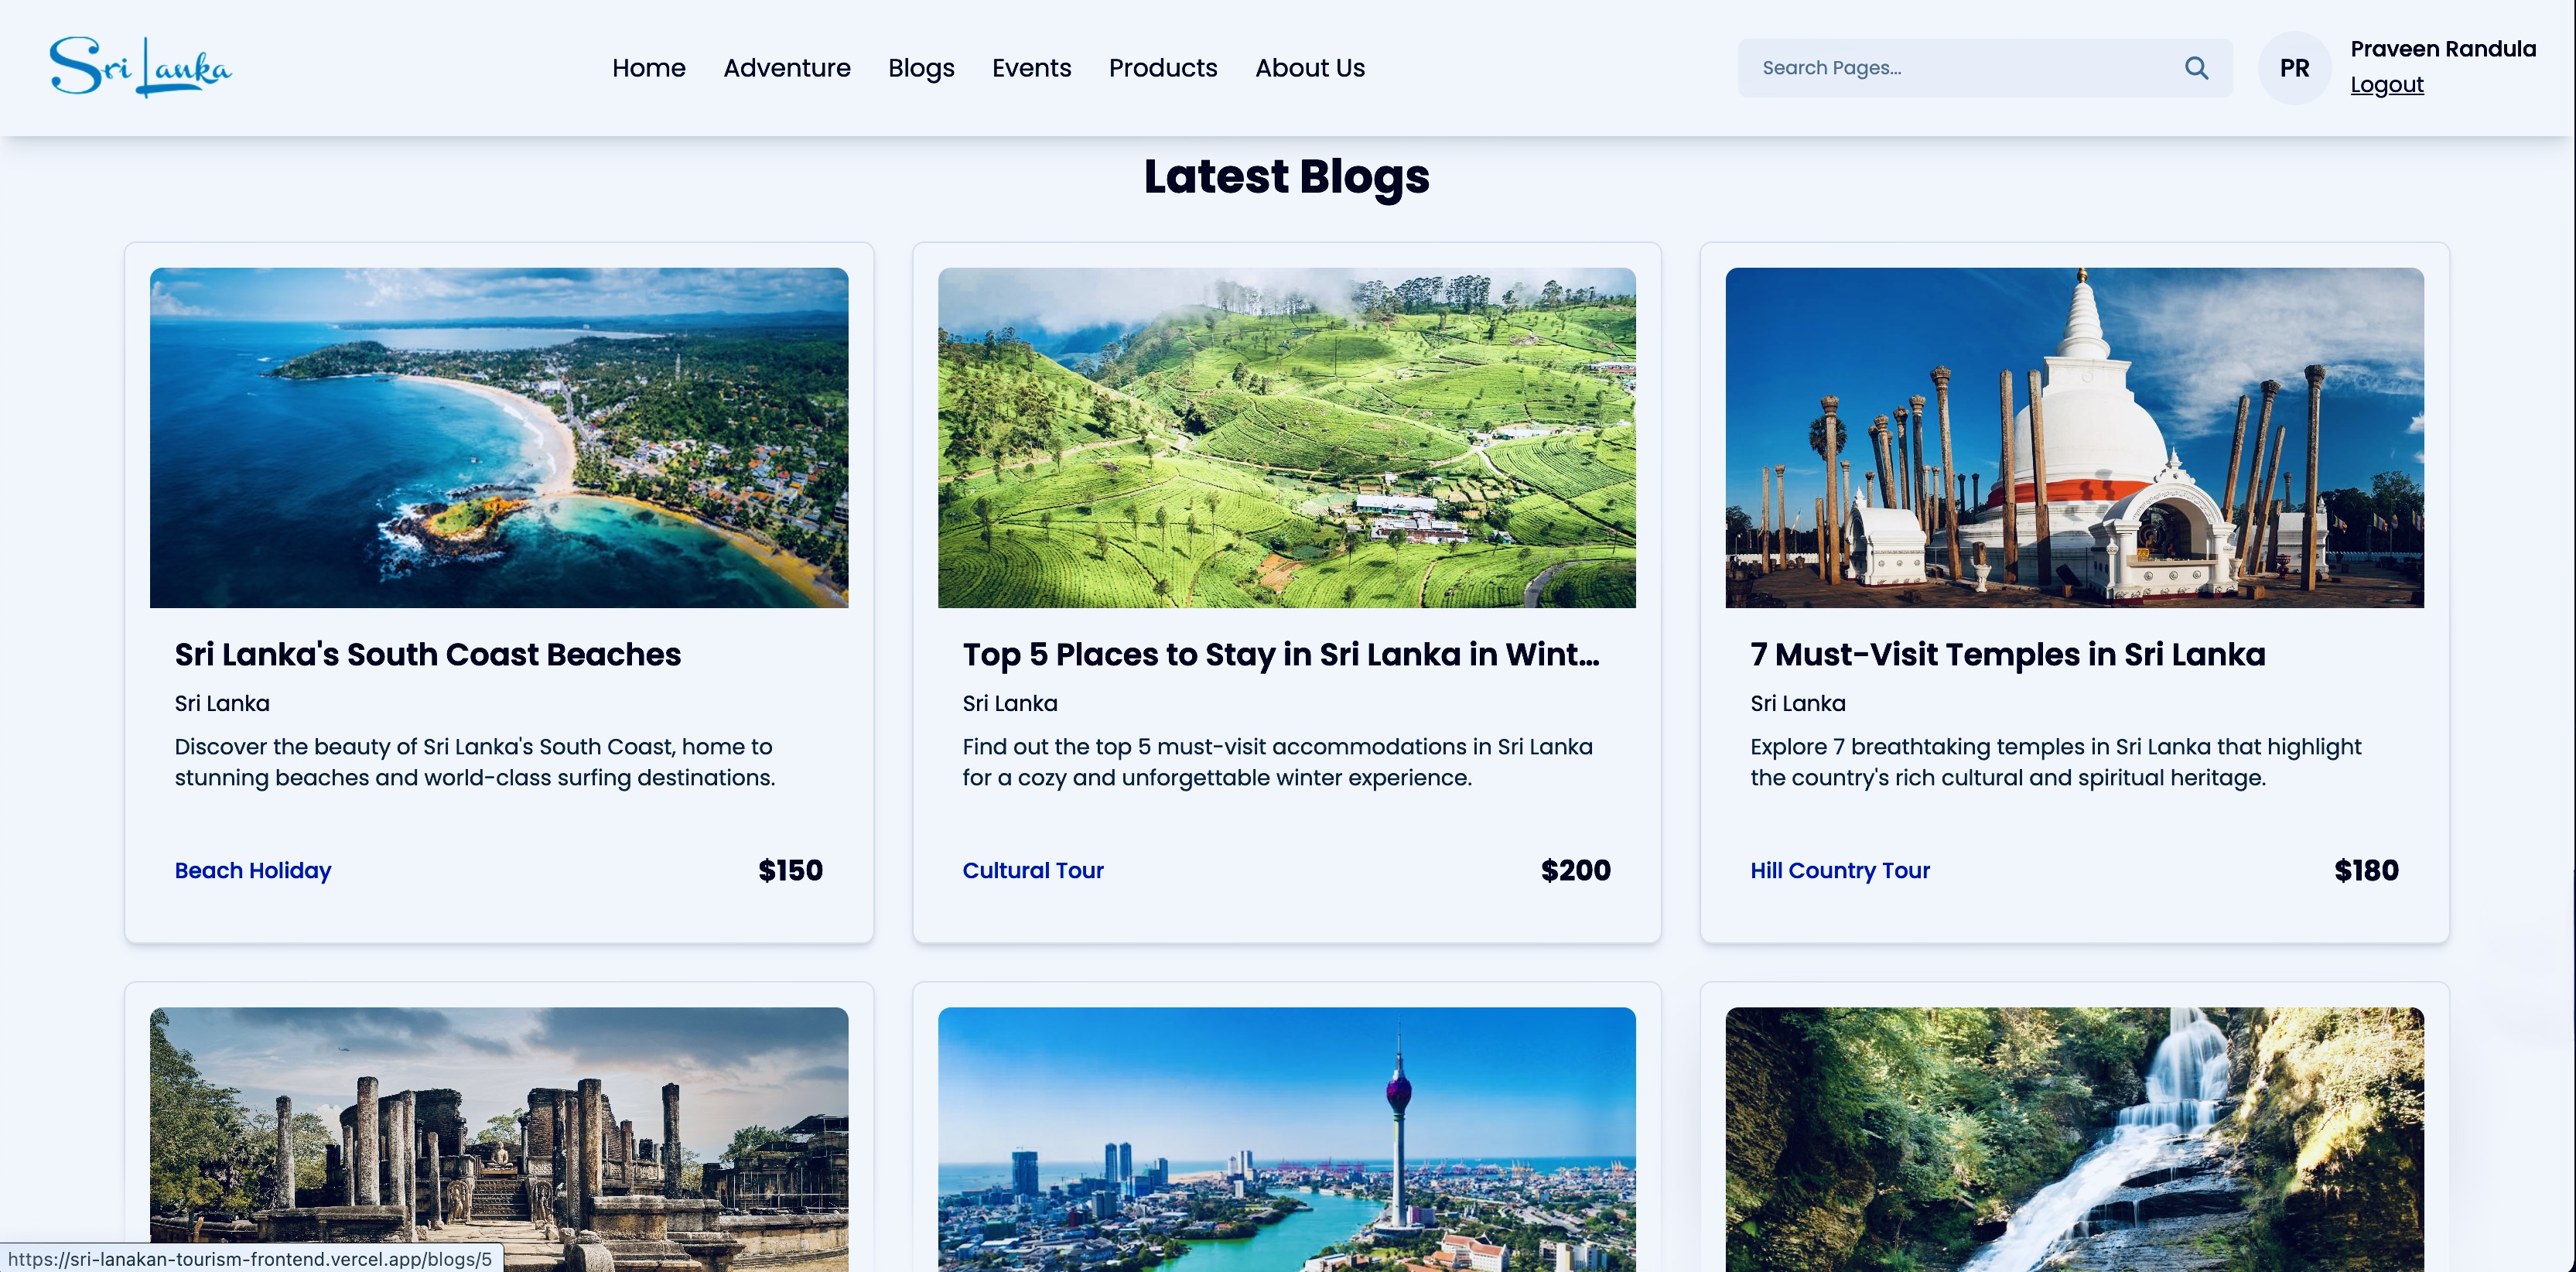Click the Beach Holiday category link
The image size is (2576, 1272).
pos(253,870)
